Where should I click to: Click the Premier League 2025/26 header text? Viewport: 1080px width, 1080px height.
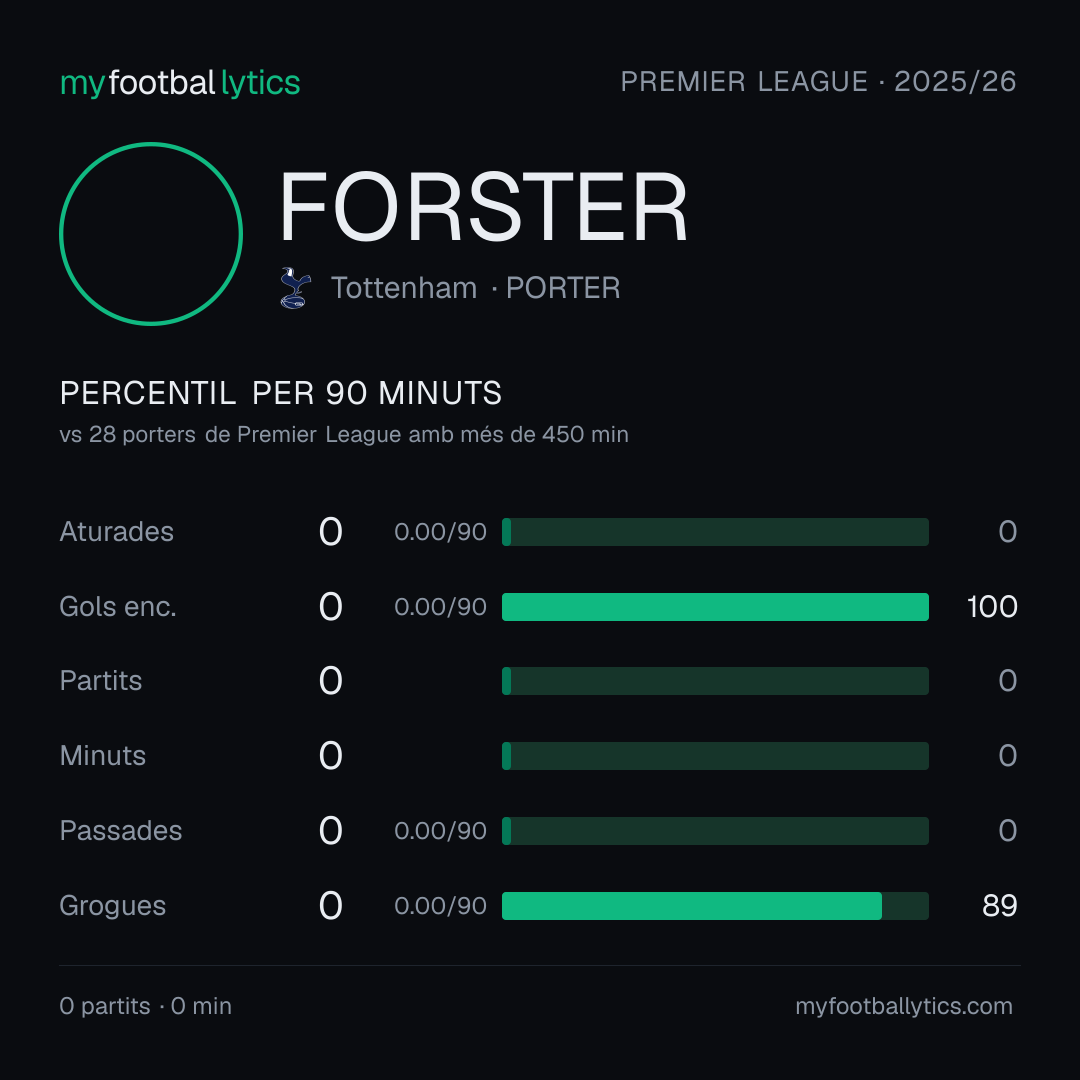click(818, 82)
